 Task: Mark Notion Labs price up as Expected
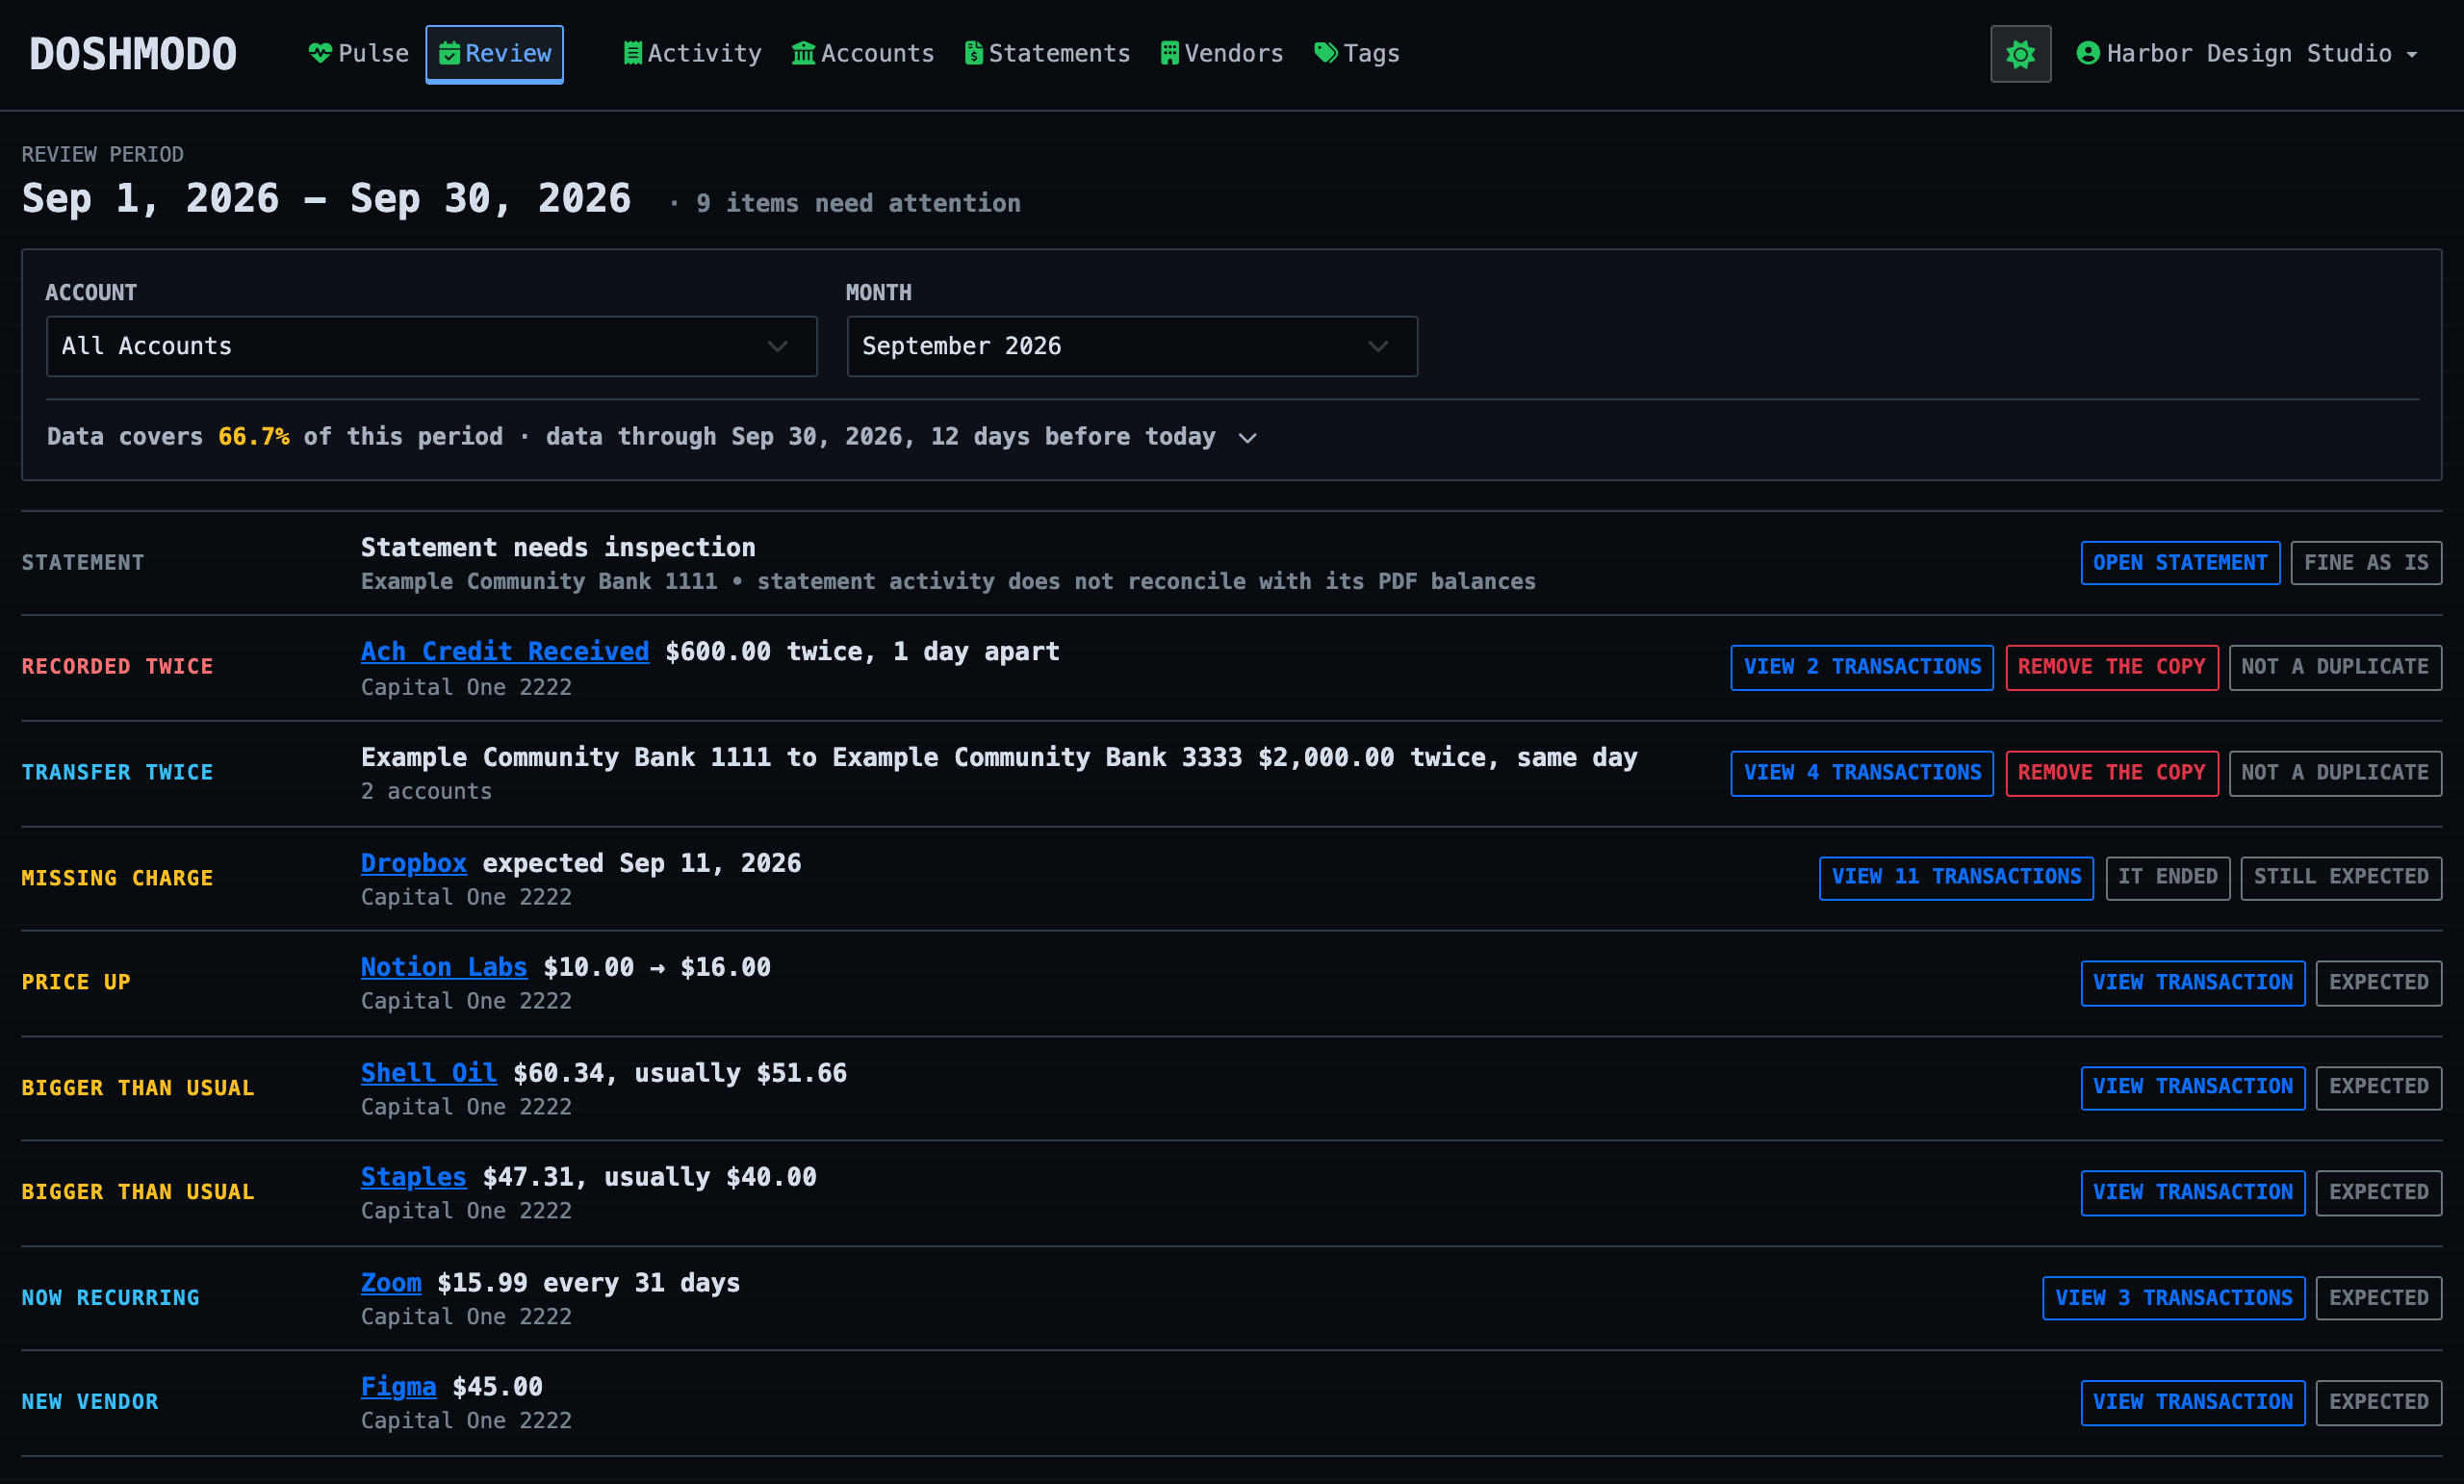point(2378,983)
